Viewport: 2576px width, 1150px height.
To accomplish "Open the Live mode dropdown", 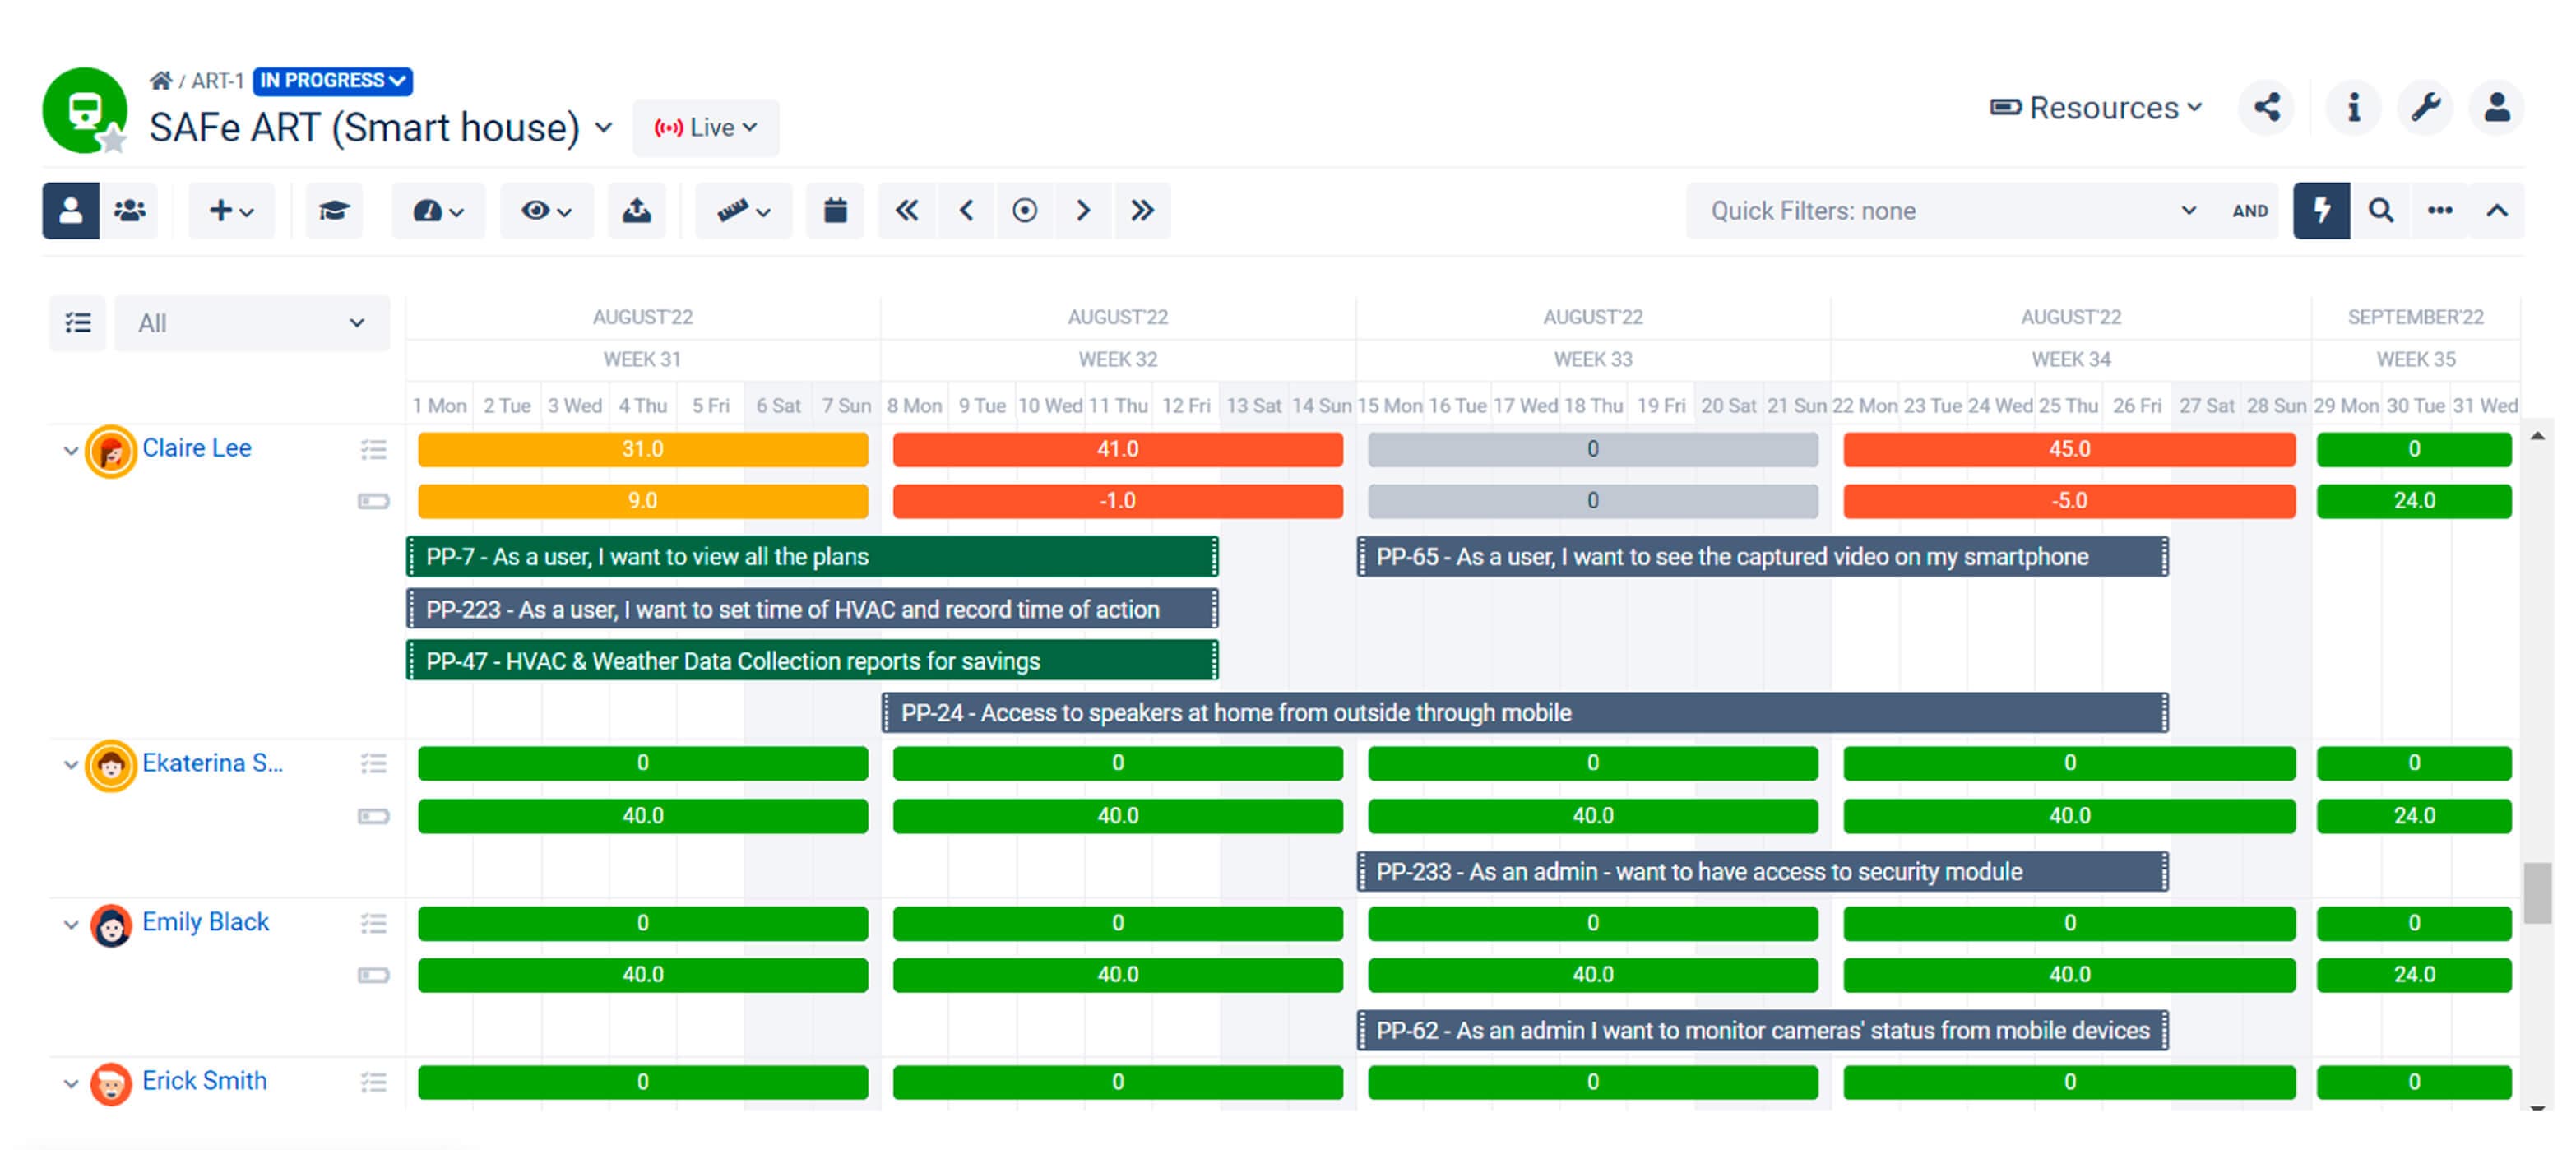I will click(x=706, y=127).
